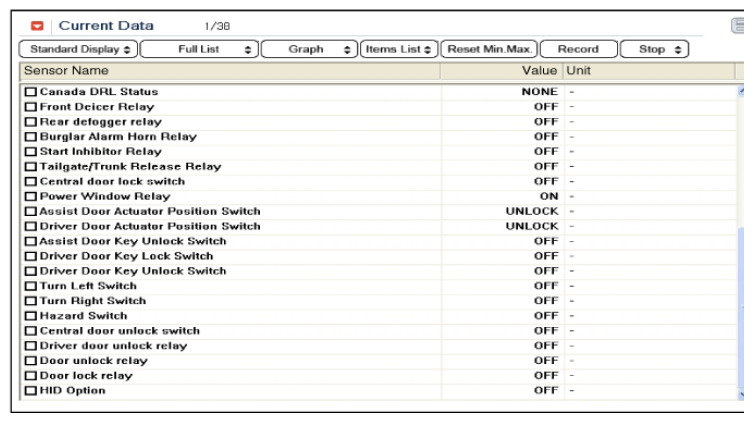The height and width of the screenshot is (423, 753).
Task: Open the Items List dropdown
Action: click(x=399, y=49)
